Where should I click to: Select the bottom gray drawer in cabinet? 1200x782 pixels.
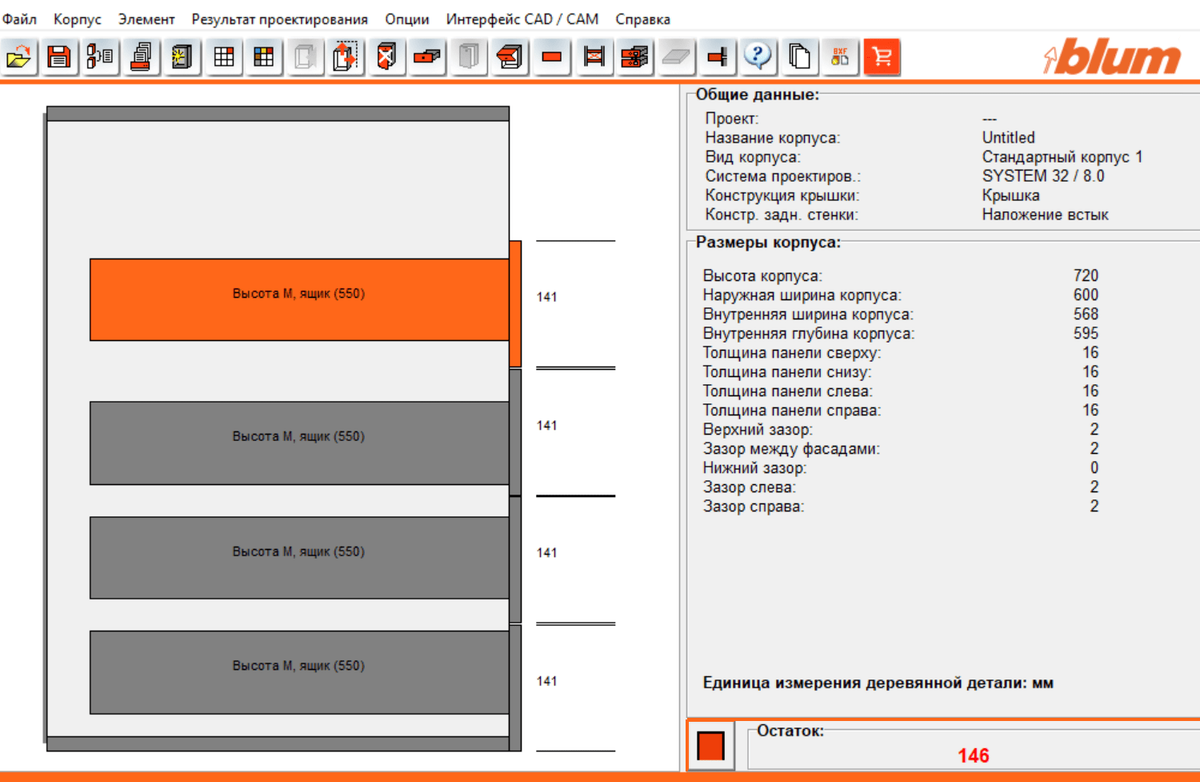coord(299,671)
